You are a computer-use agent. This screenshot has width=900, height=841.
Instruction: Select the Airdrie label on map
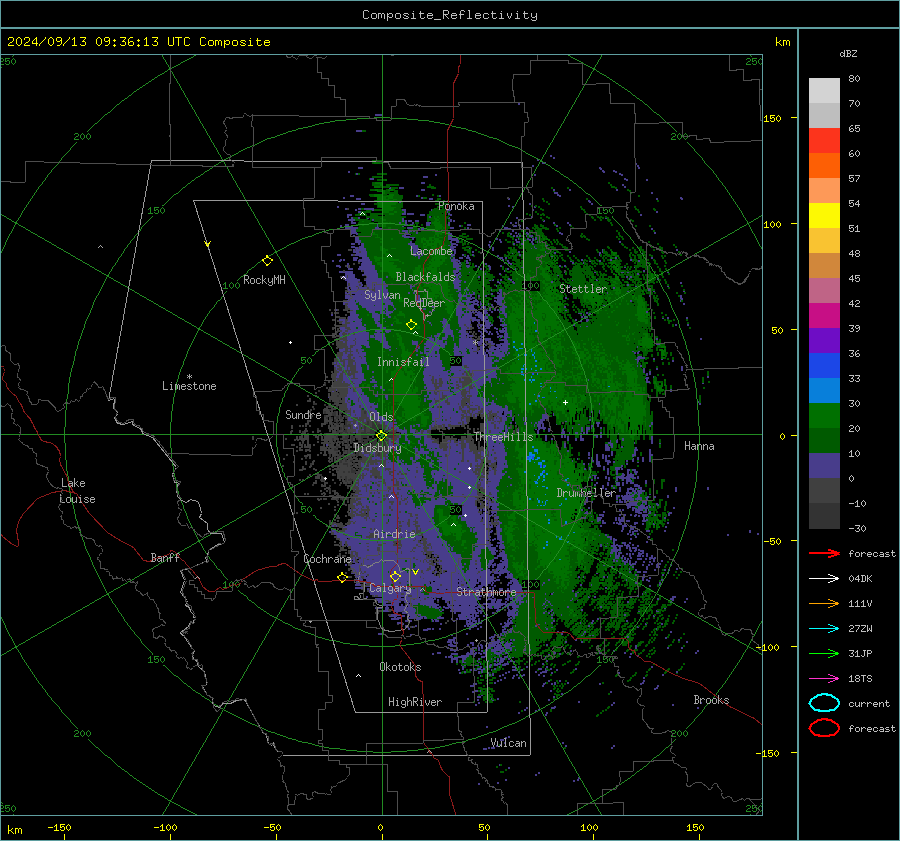[394, 534]
